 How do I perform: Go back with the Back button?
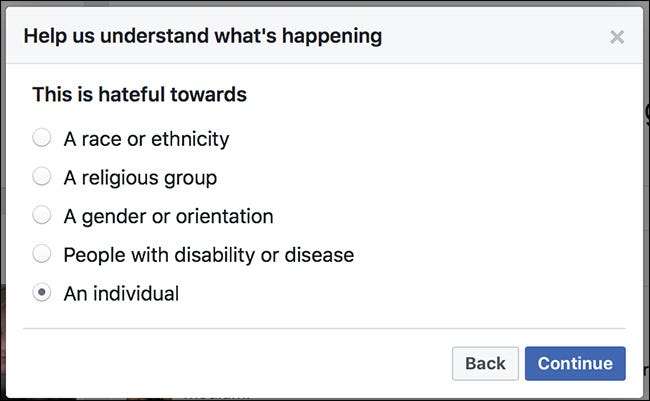point(485,364)
